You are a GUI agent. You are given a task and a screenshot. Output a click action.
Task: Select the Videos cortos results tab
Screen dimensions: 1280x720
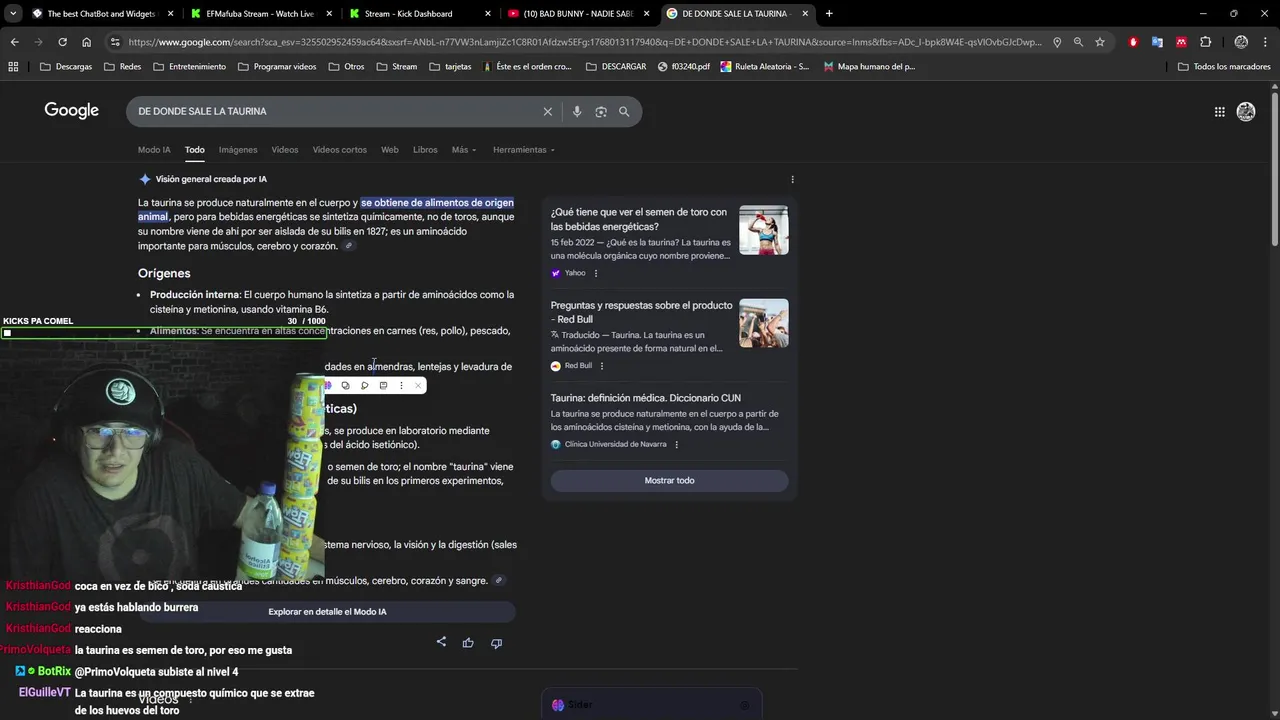[x=340, y=150]
